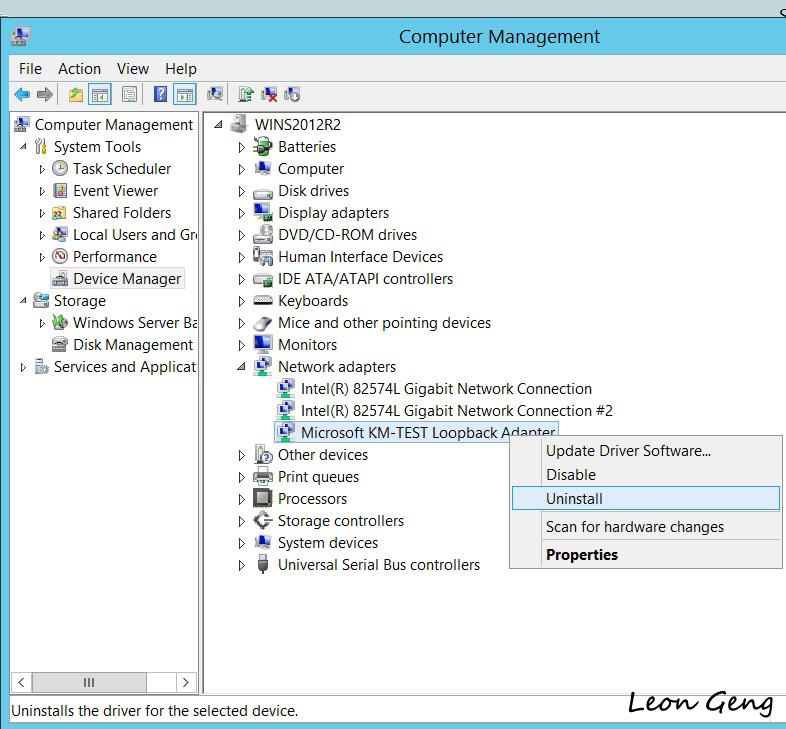Click the Properties sheet toolbar icon
786x729 pixels.
[129, 94]
